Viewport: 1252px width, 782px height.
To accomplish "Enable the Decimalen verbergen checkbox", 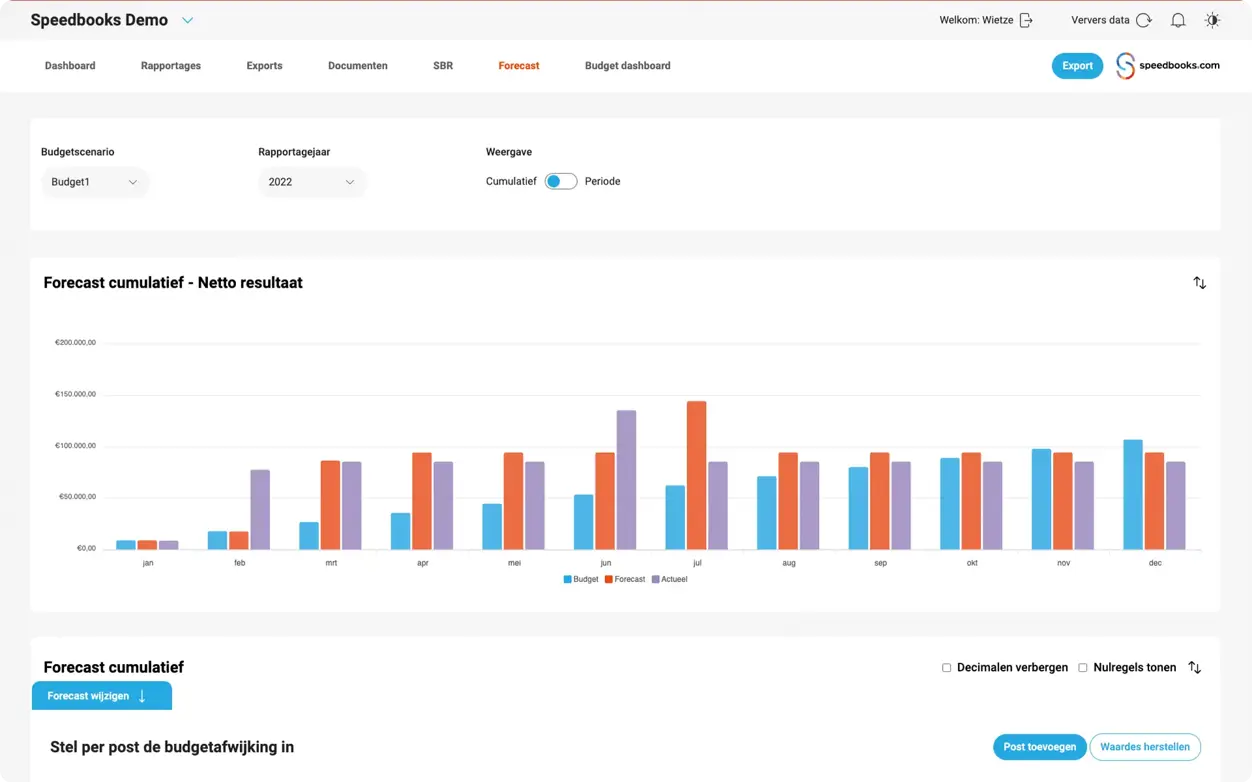I will [x=947, y=668].
